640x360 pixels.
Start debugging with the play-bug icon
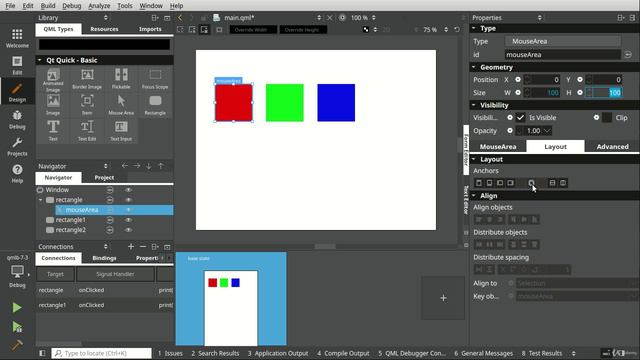pos(17,327)
